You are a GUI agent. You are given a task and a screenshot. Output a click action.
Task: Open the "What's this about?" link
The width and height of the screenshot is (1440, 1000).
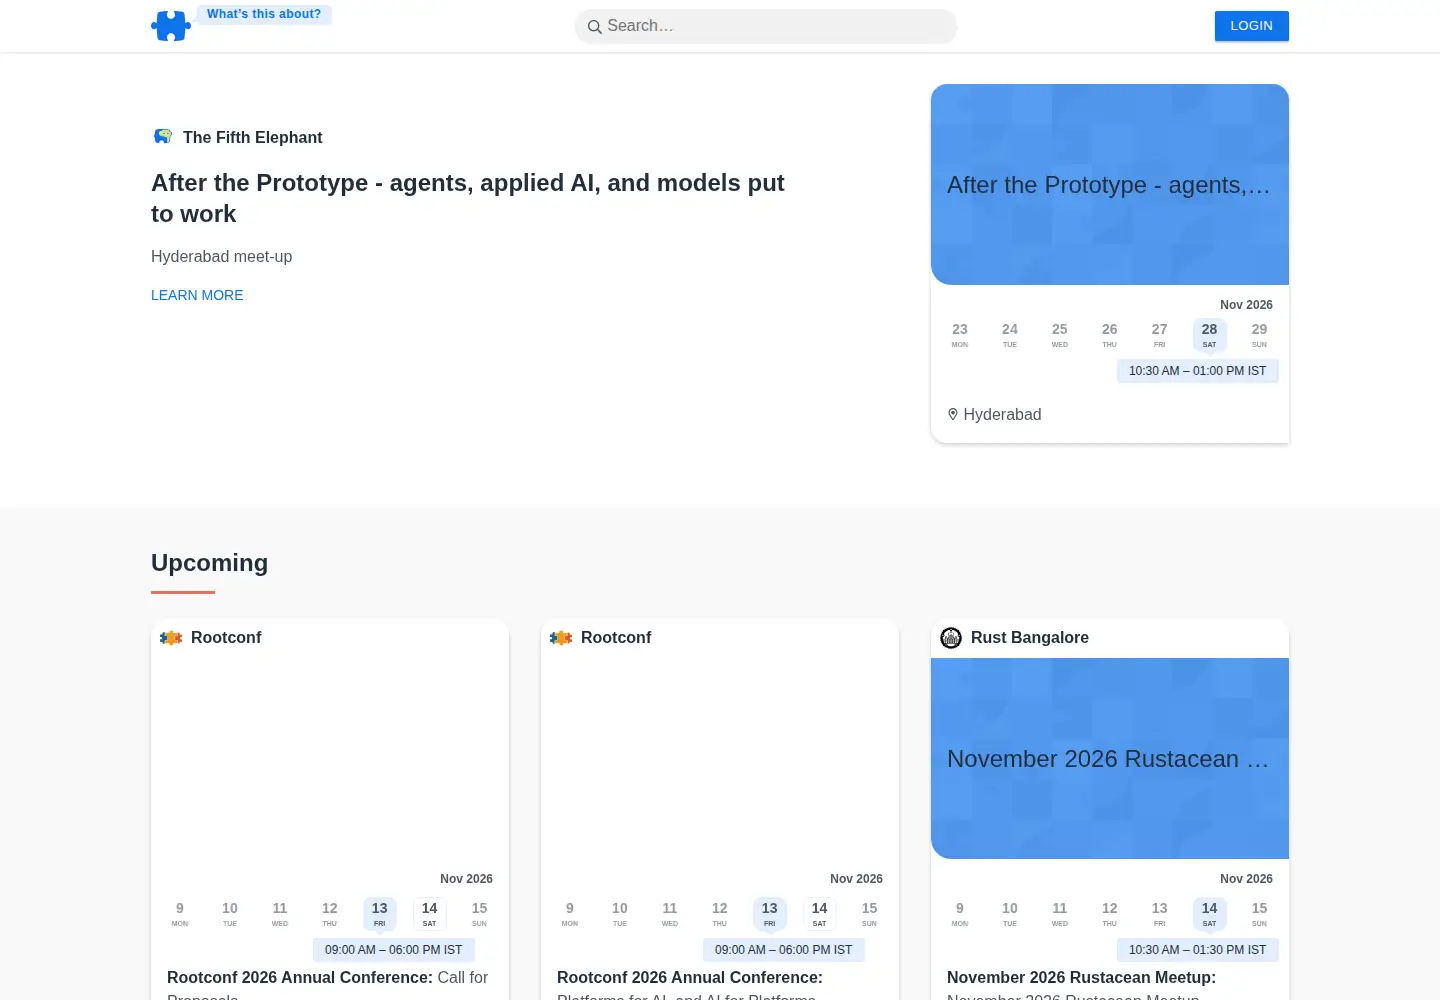coord(264,14)
